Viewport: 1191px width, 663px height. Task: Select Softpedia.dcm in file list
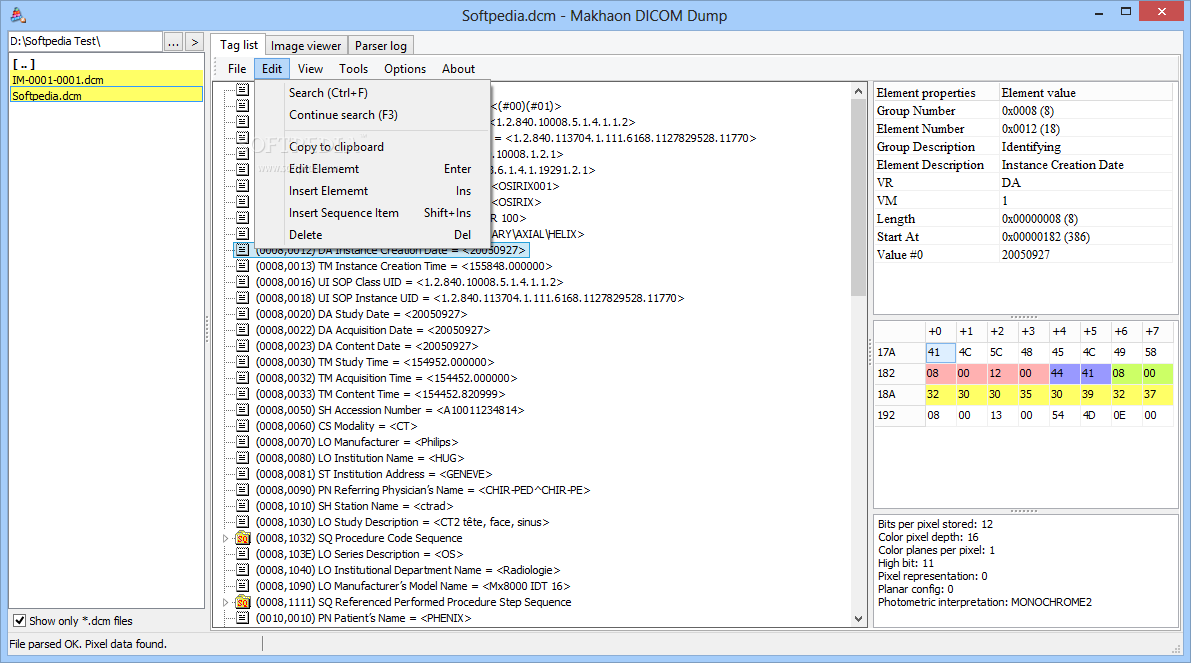(106, 95)
